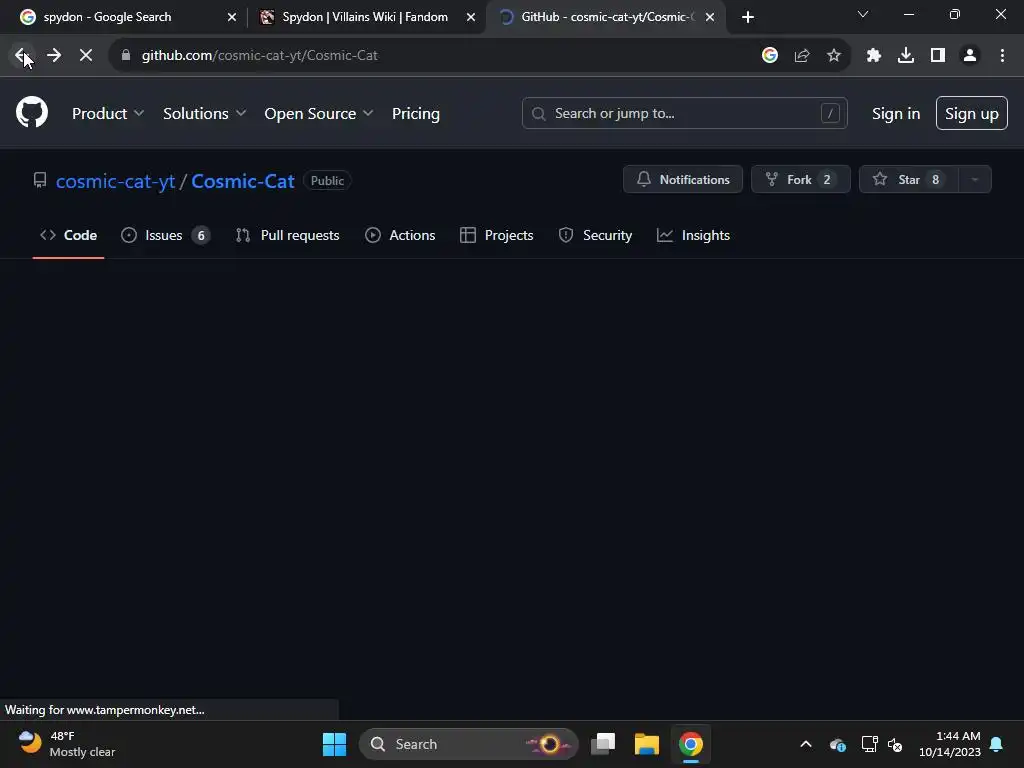Click the Sign up button
The image size is (1024, 768).
[x=971, y=113]
